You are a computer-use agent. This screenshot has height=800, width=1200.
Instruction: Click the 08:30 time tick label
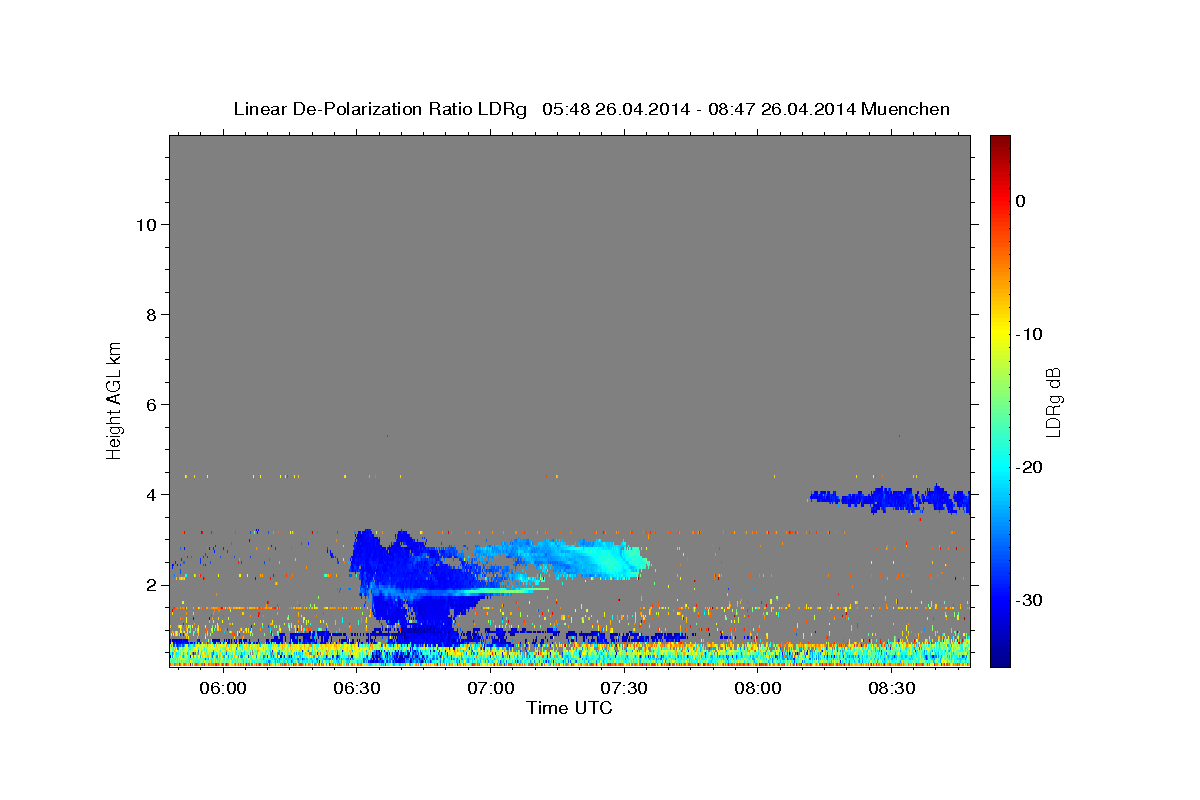(892, 689)
